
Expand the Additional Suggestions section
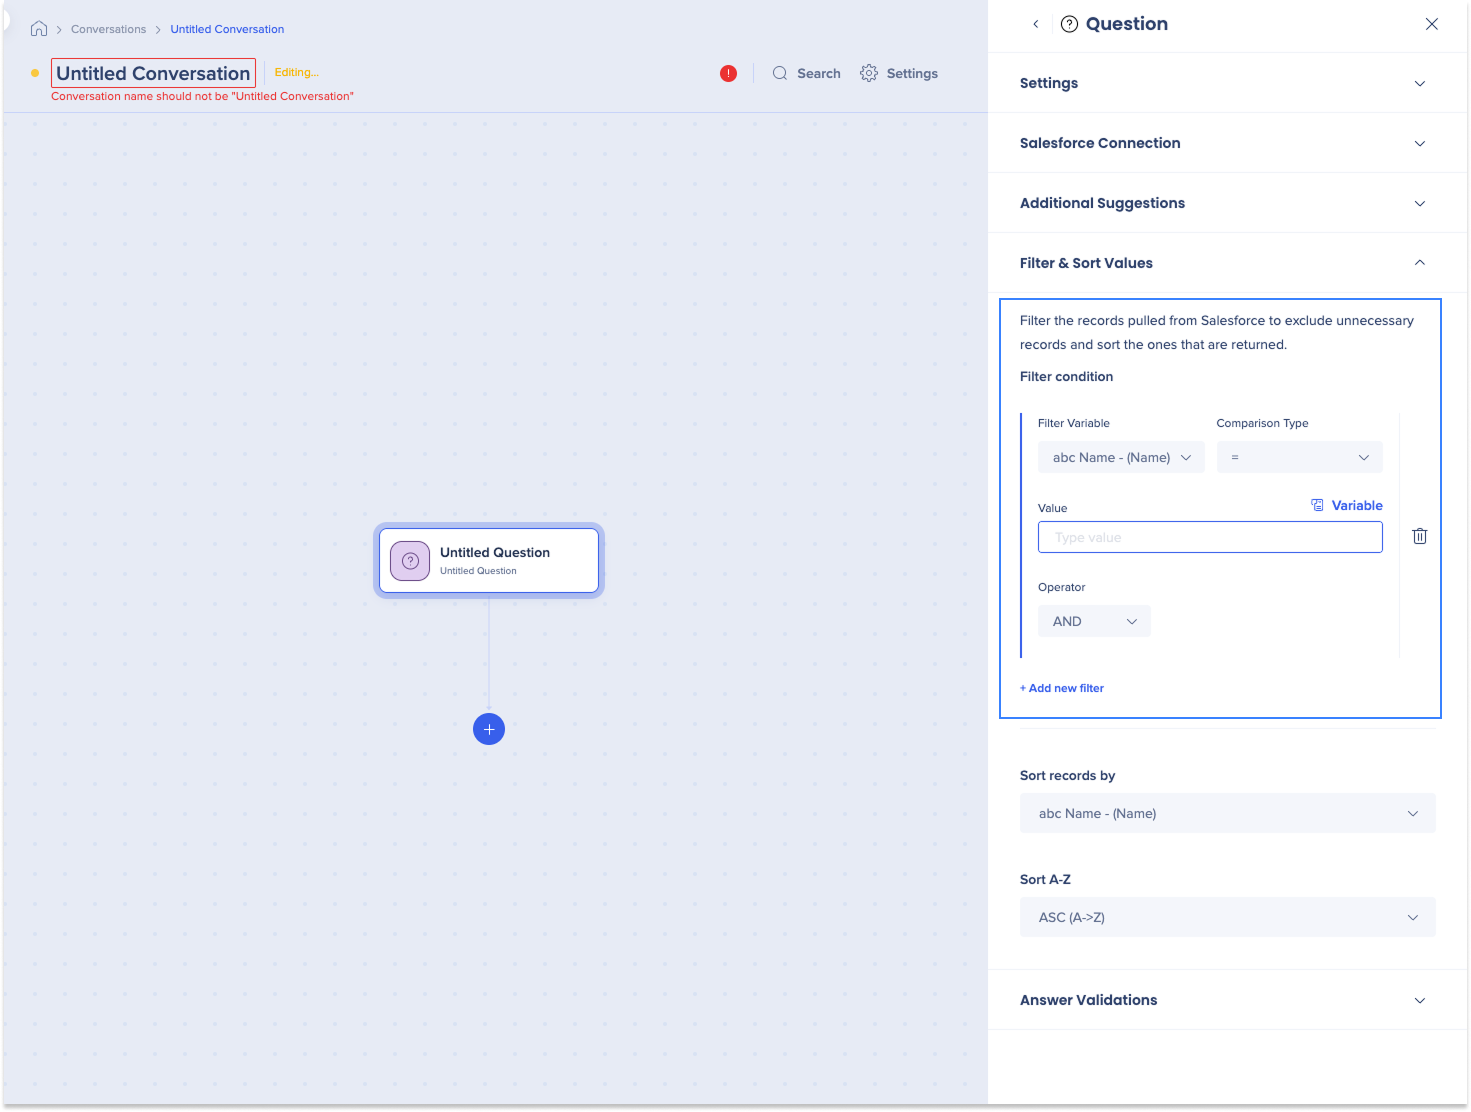(1419, 203)
